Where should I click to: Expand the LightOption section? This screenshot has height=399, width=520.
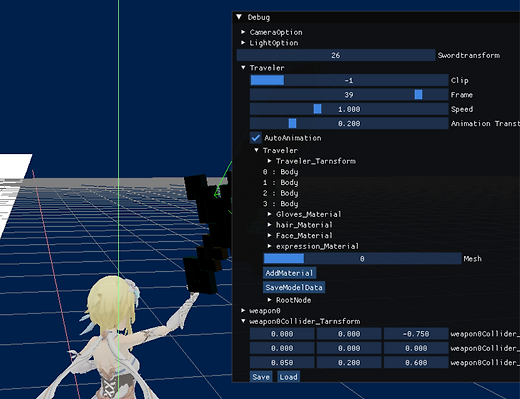pos(243,43)
